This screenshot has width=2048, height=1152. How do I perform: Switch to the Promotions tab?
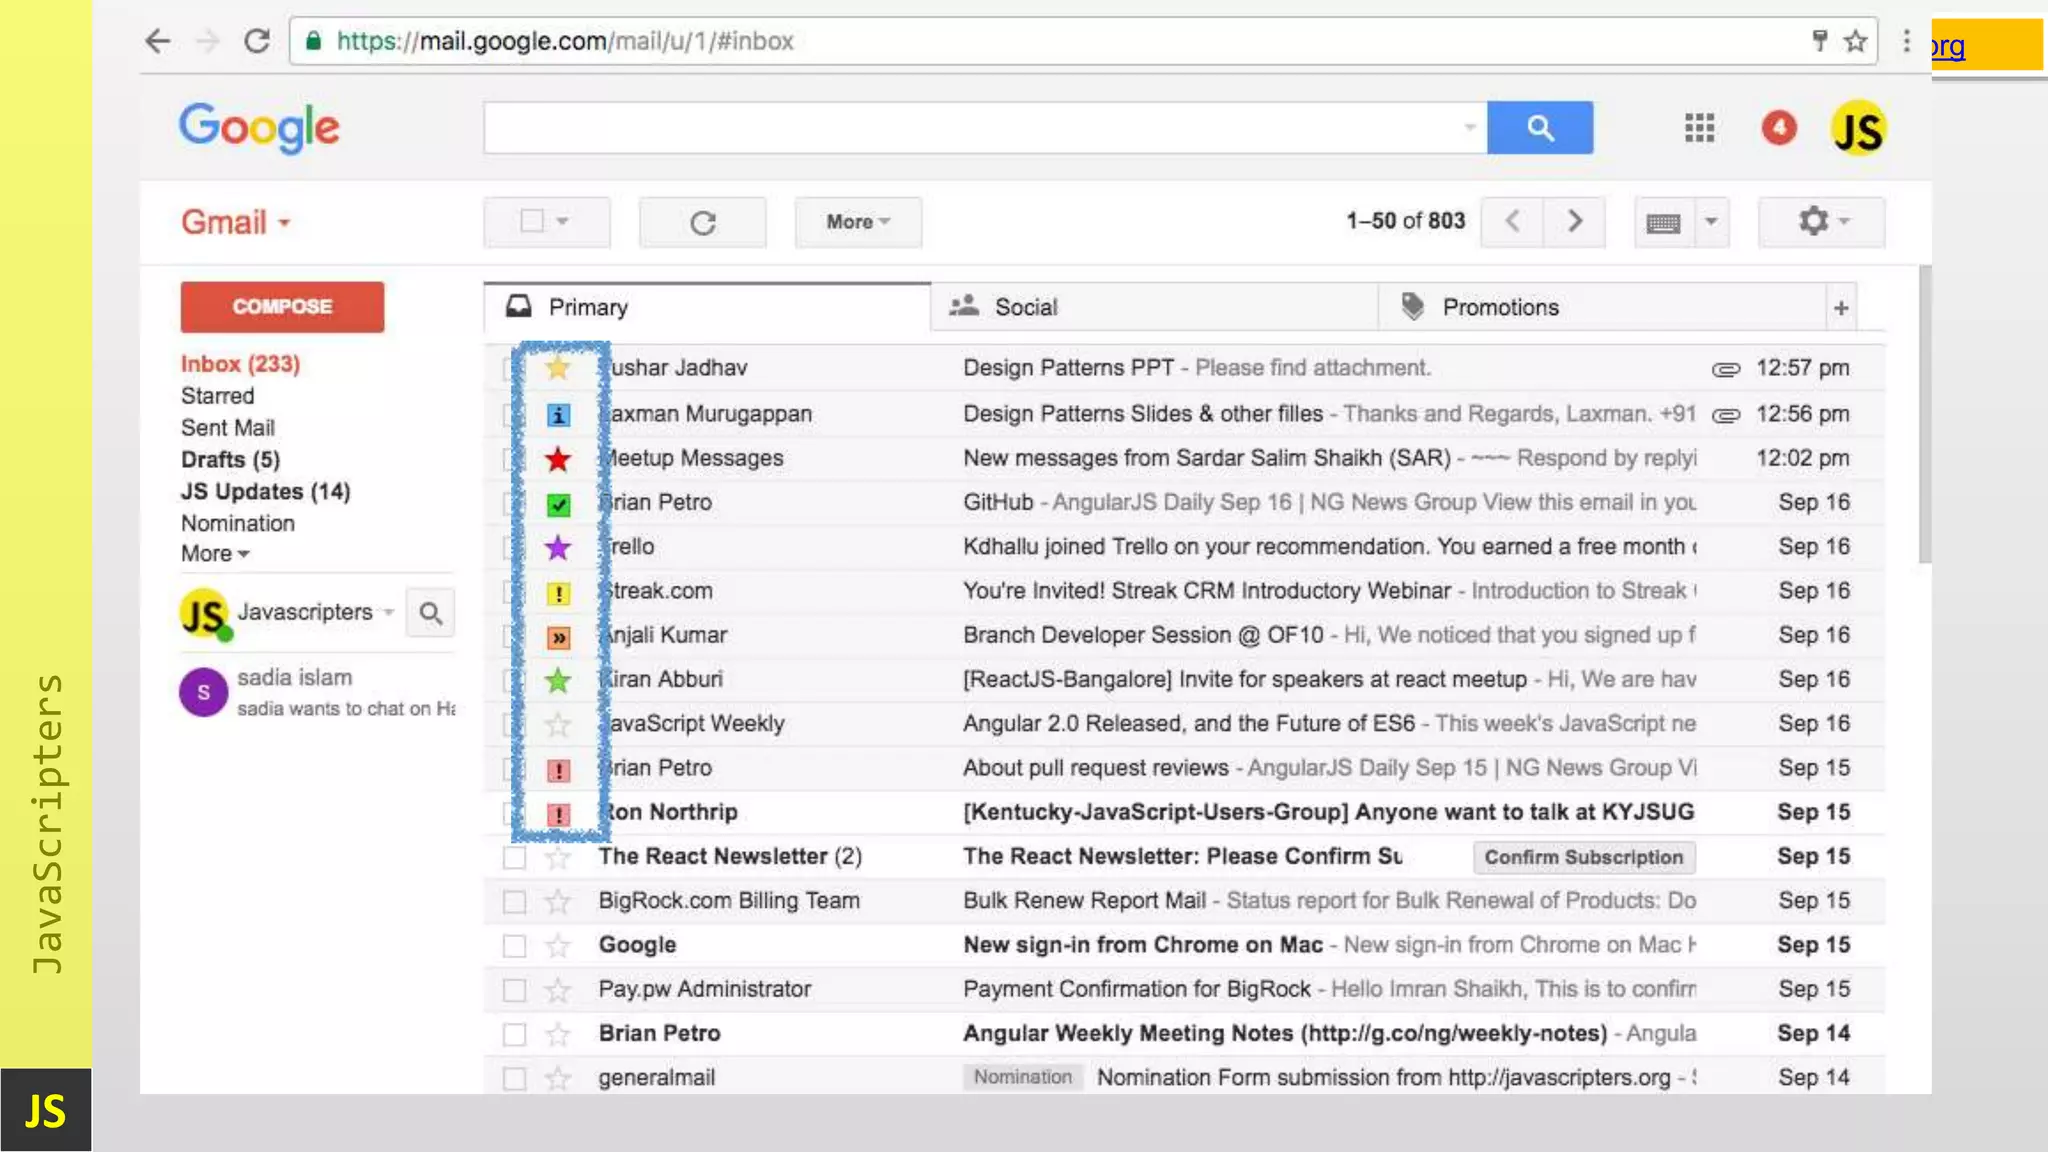pos(1499,307)
